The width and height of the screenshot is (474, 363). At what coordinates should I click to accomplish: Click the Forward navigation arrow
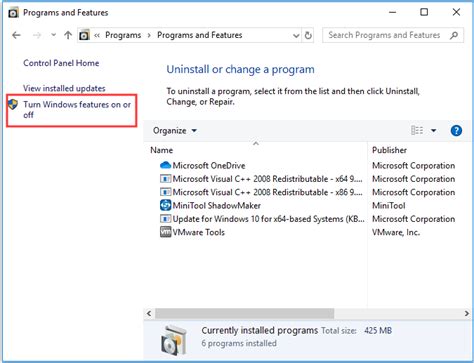pos(37,35)
